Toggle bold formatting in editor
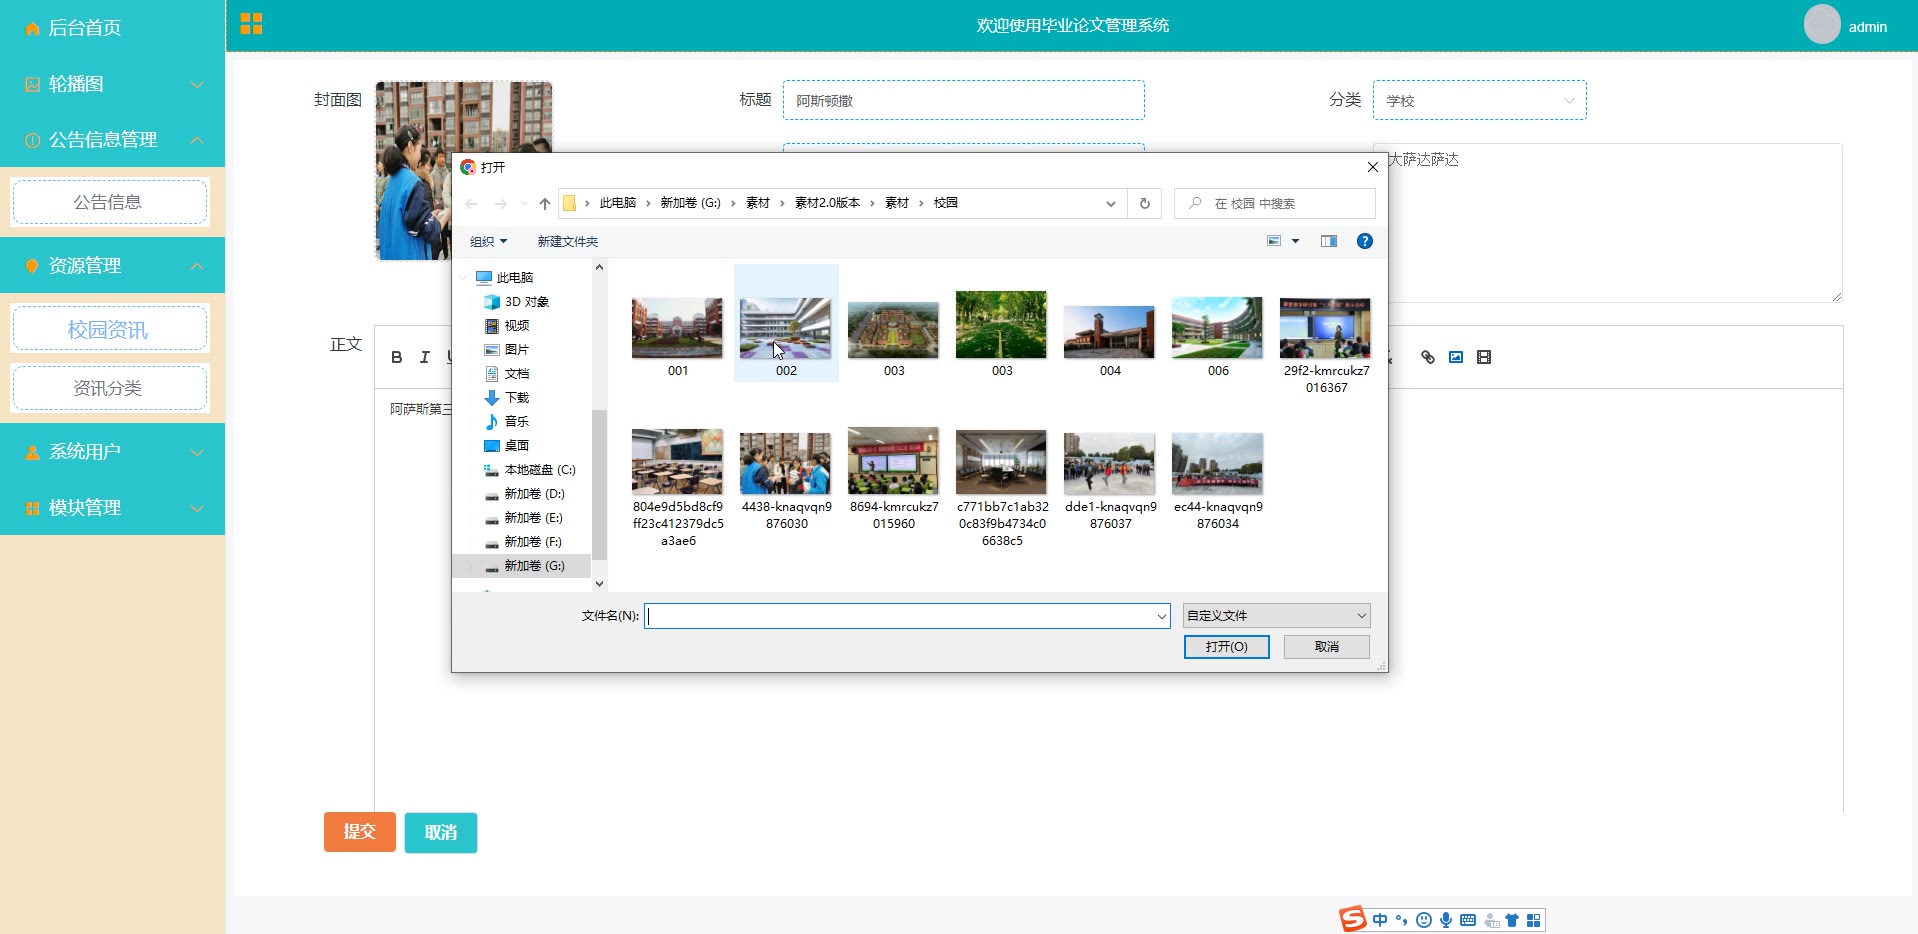Viewport: 1918px width, 934px height. (x=397, y=357)
